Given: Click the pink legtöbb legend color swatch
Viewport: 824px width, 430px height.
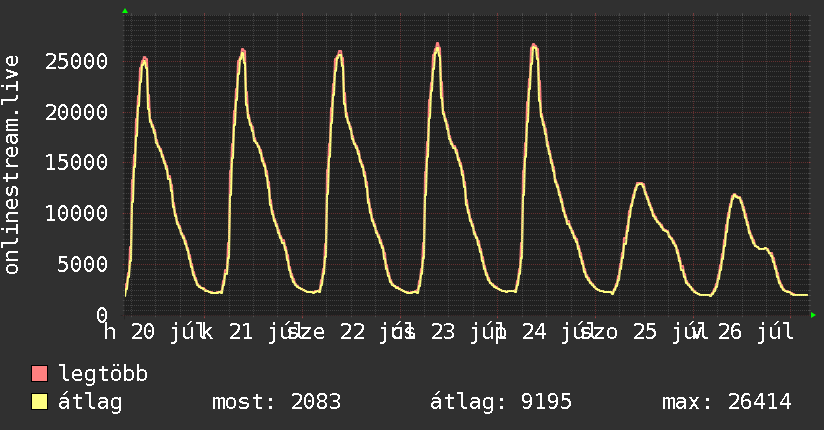Looking at the screenshot, I should (39, 373).
